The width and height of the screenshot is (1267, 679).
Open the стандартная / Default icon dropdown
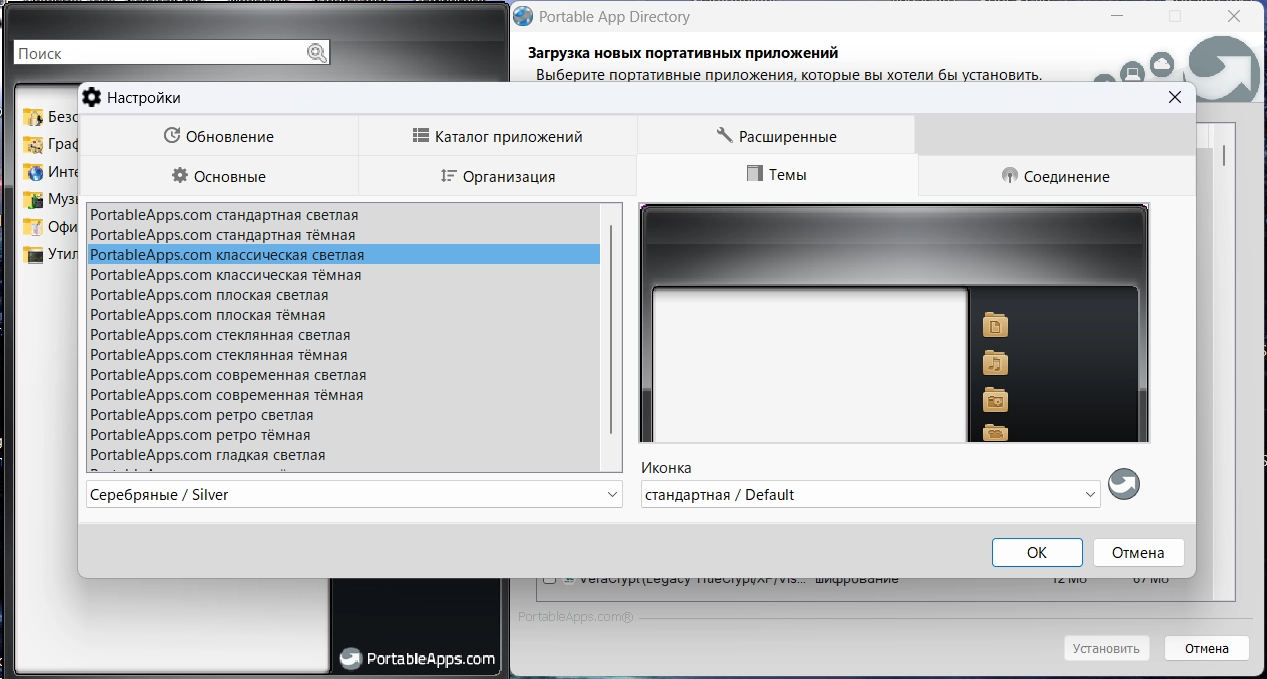tap(870, 494)
